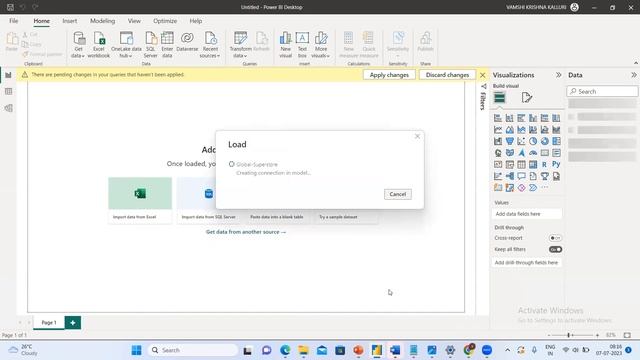
Task: Select the Funnel chart visual
Action: (510, 141)
